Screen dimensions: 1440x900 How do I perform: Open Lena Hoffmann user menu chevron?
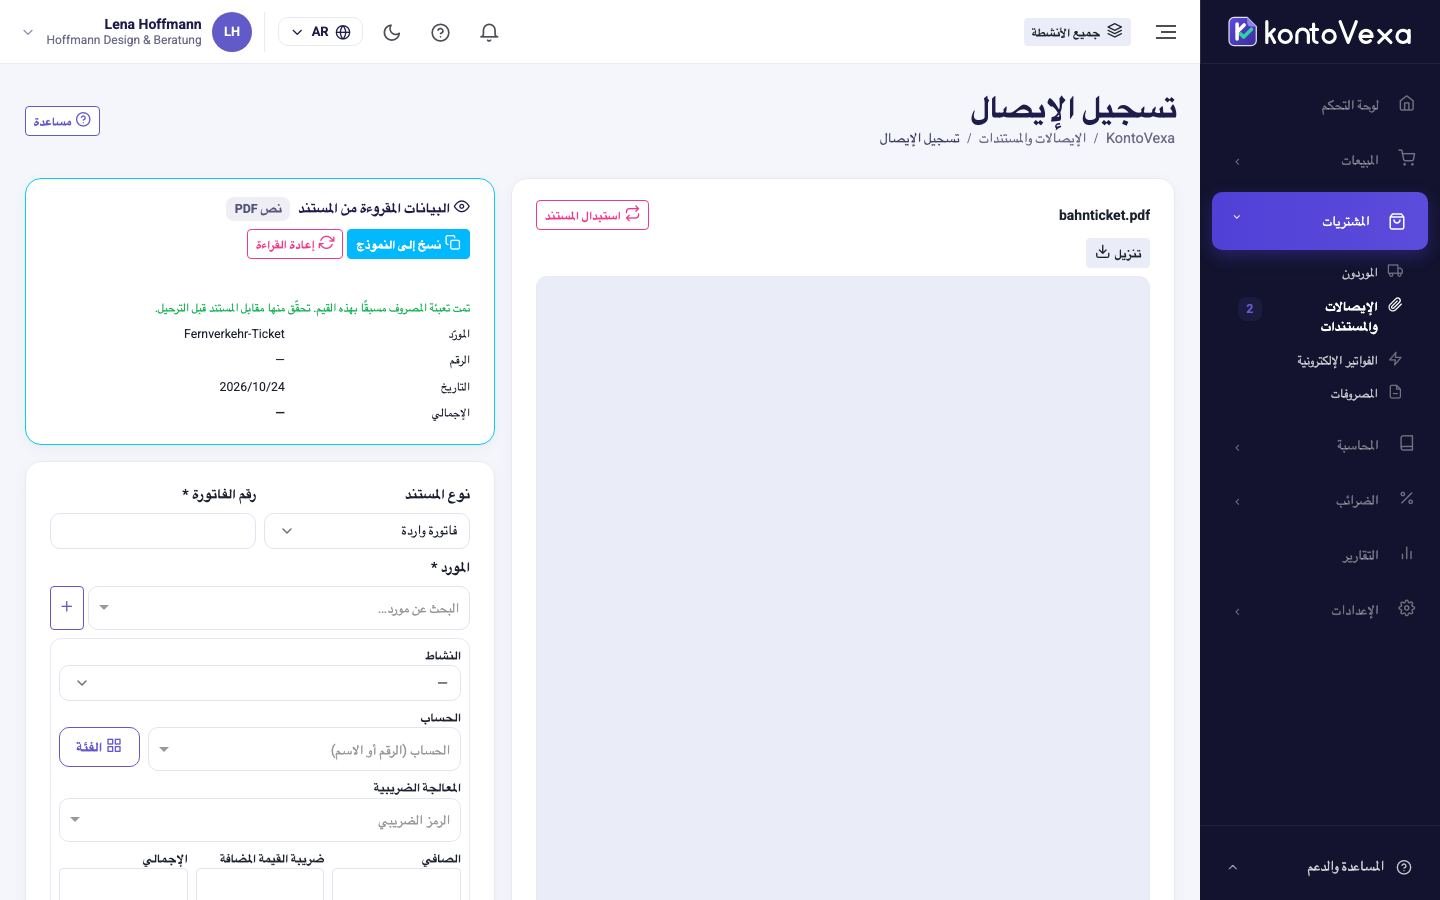[x=28, y=32]
